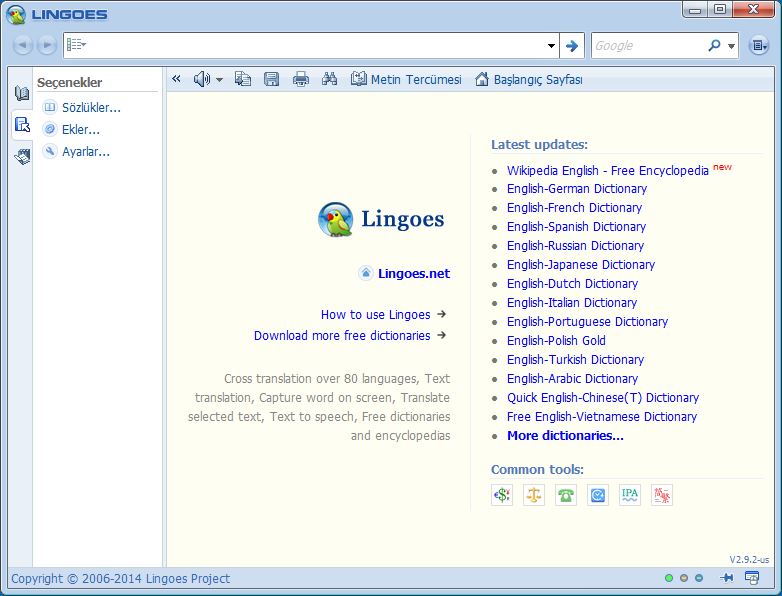Toggle the green status indicator in status bar
The image size is (782, 596).
(x=669, y=578)
